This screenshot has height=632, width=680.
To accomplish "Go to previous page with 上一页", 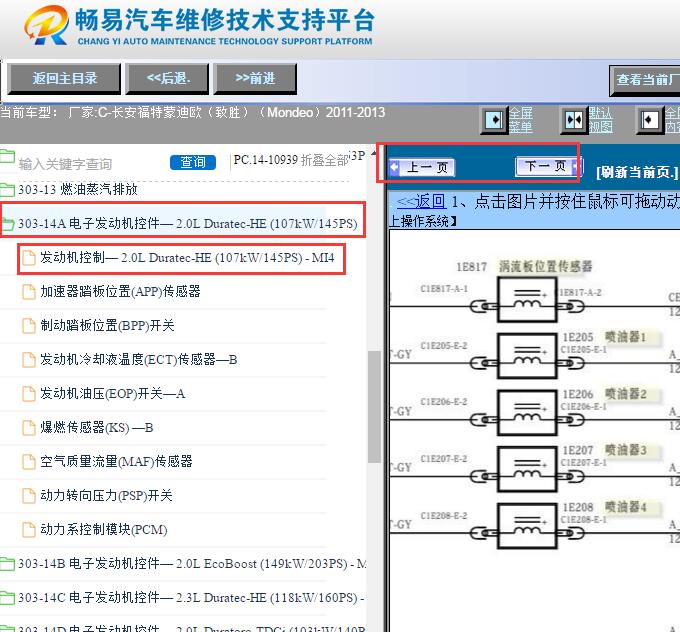I will [x=422, y=167].
